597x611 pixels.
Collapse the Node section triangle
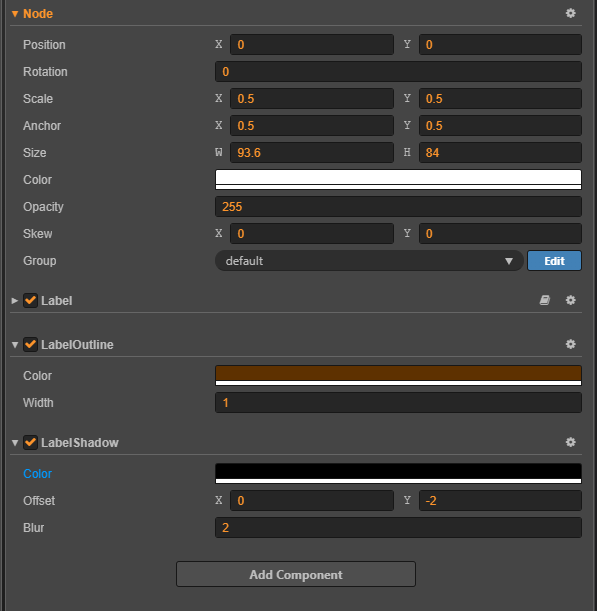point(15,14)
